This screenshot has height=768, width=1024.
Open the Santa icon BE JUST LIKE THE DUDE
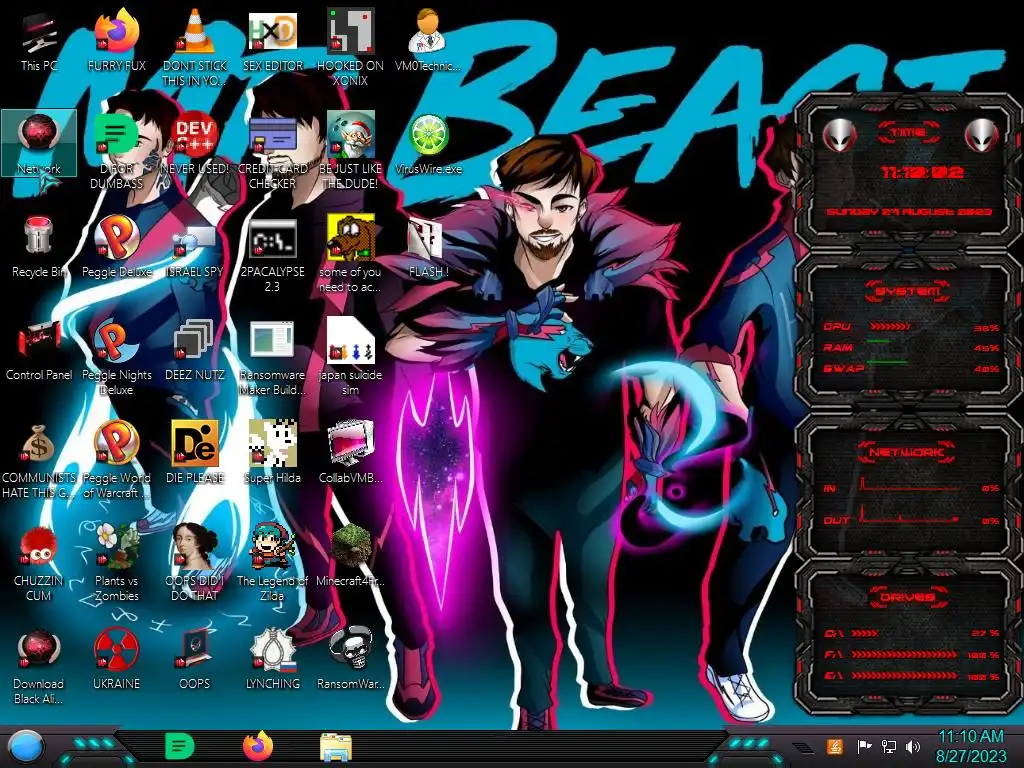[x=351, y=149]
